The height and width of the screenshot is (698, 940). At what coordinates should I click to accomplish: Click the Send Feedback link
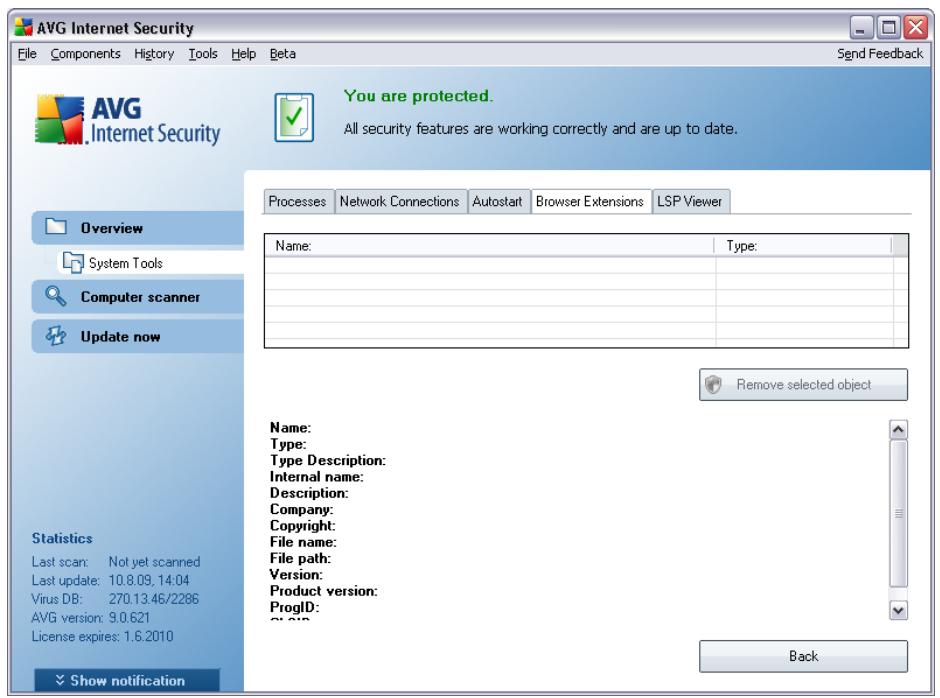point(879,54)
